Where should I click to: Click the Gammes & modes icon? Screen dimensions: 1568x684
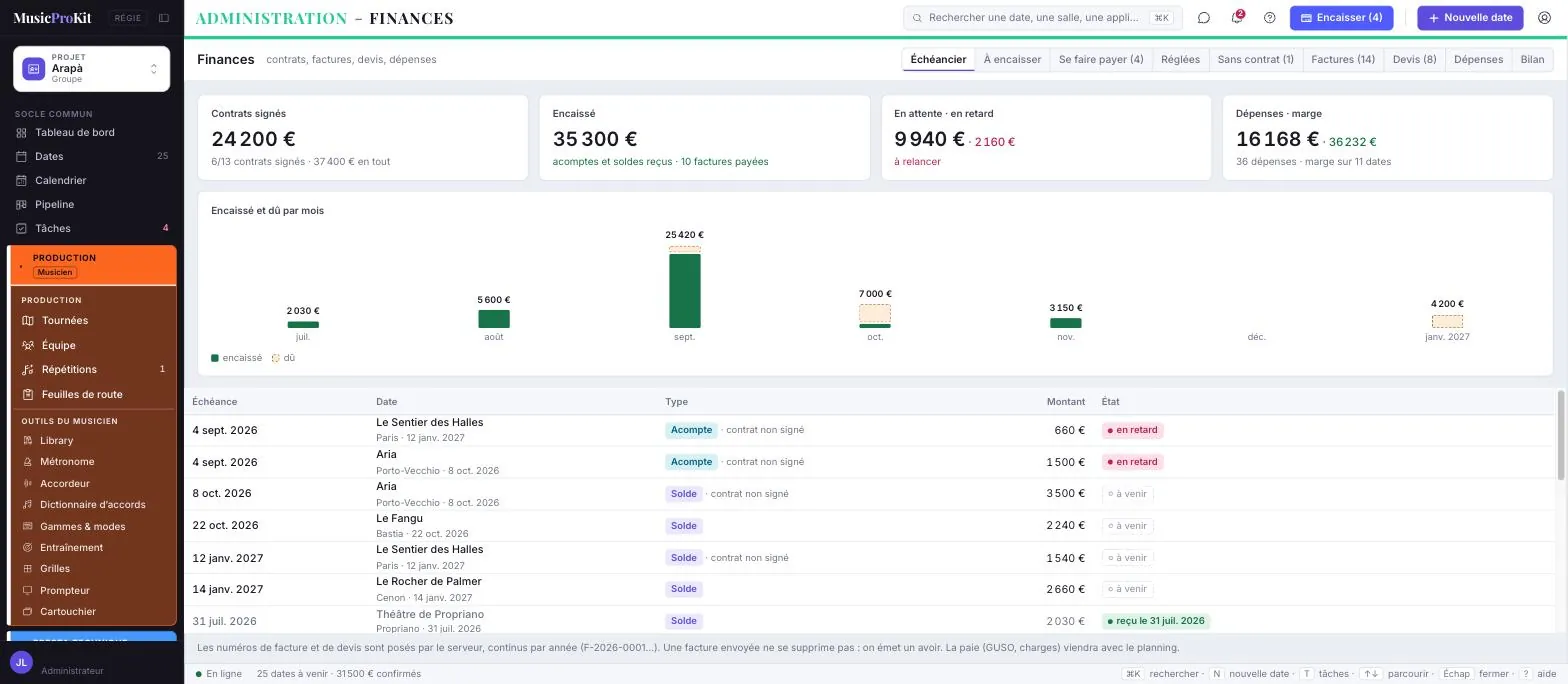[x=28, y=527]
